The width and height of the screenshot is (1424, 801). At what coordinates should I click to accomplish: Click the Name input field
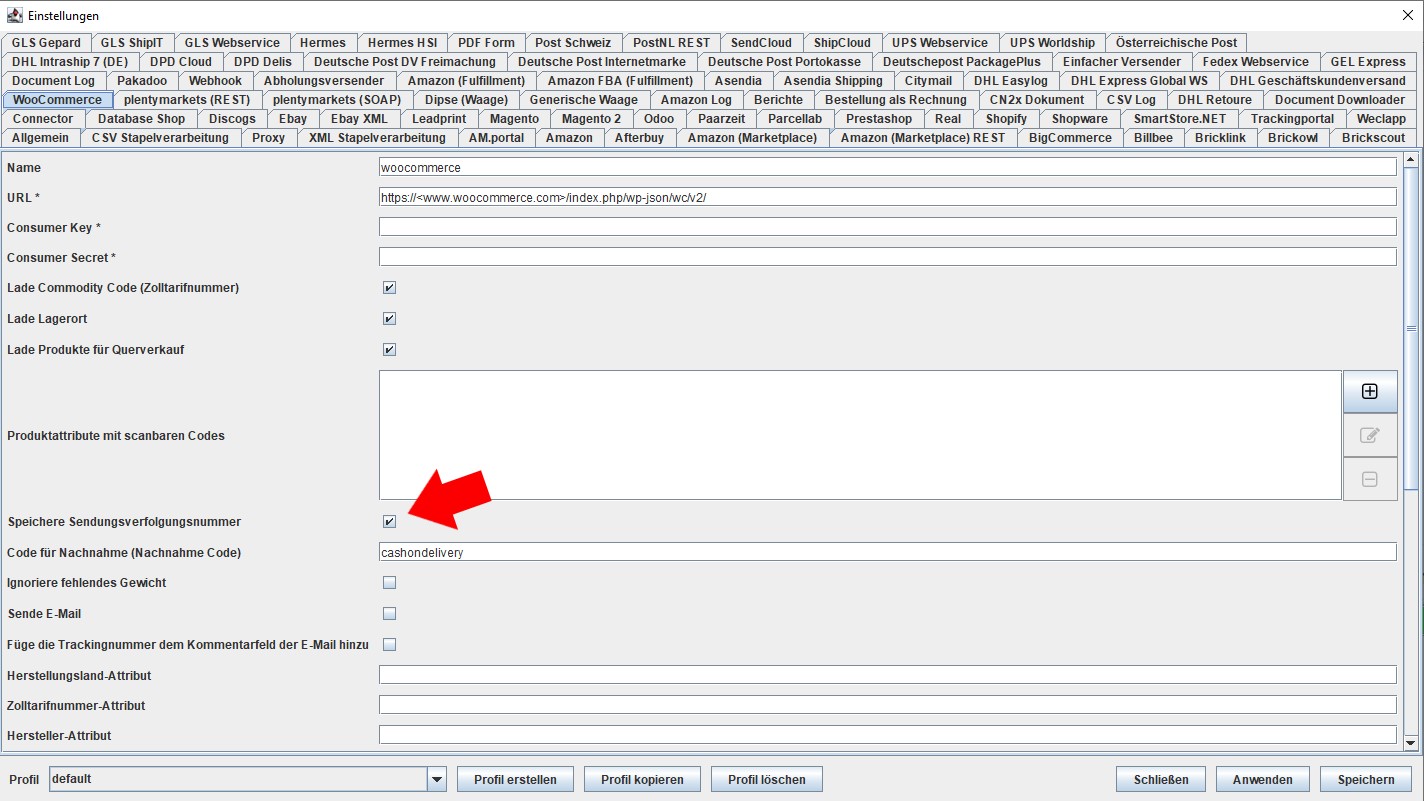point(887,167)
